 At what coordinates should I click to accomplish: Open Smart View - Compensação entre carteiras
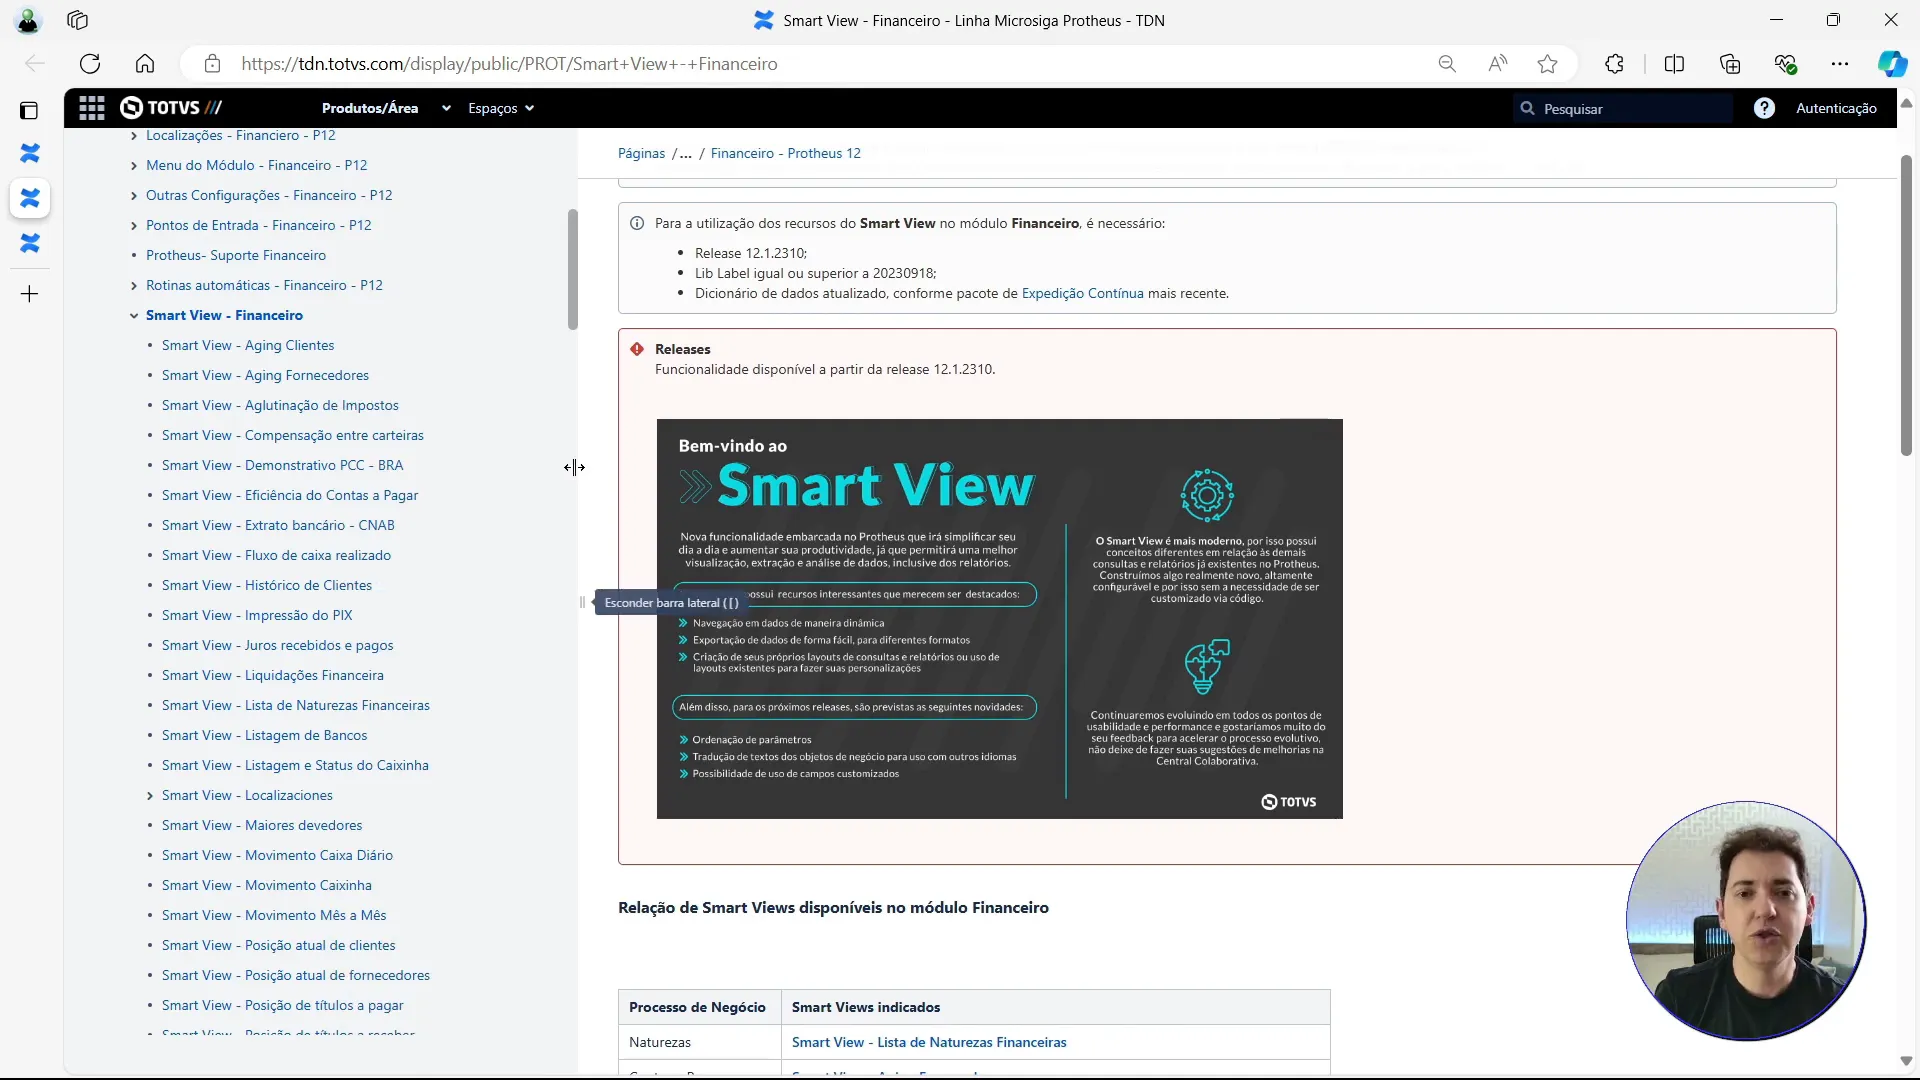293,435
